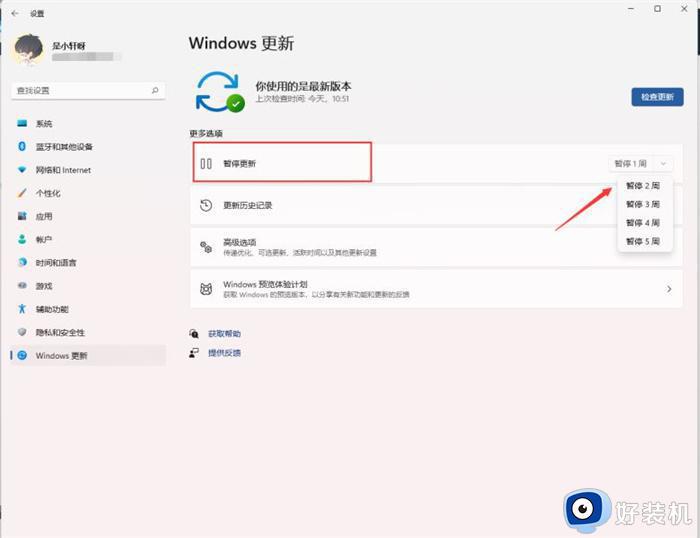Click the 获取帮助 help icon
The height and width of the screenshot is (538, 700).
tap(194, 334)
